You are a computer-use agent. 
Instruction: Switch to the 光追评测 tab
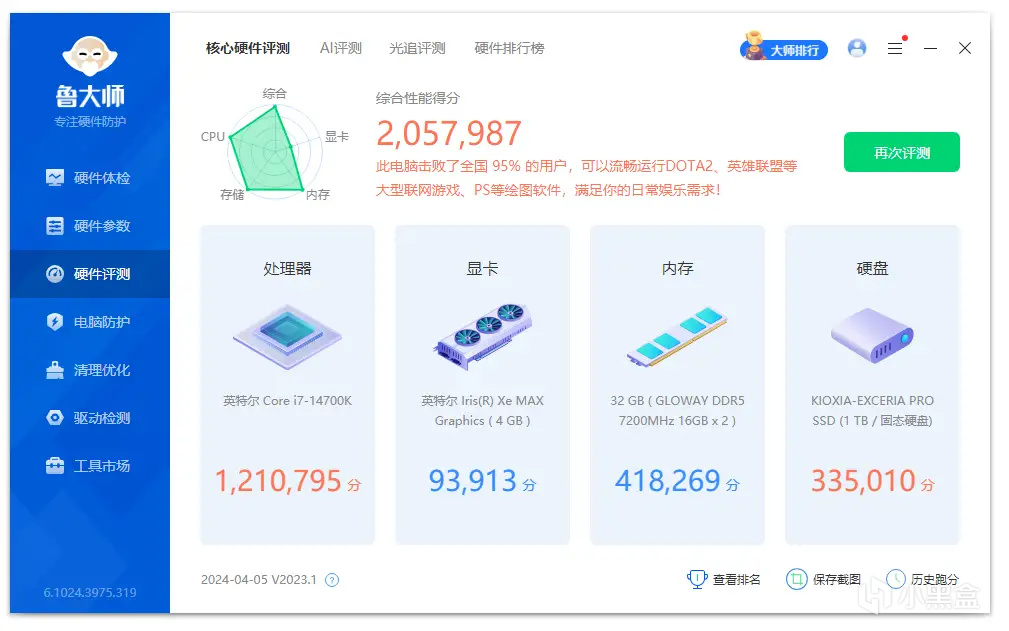click(x=417, y=48)
